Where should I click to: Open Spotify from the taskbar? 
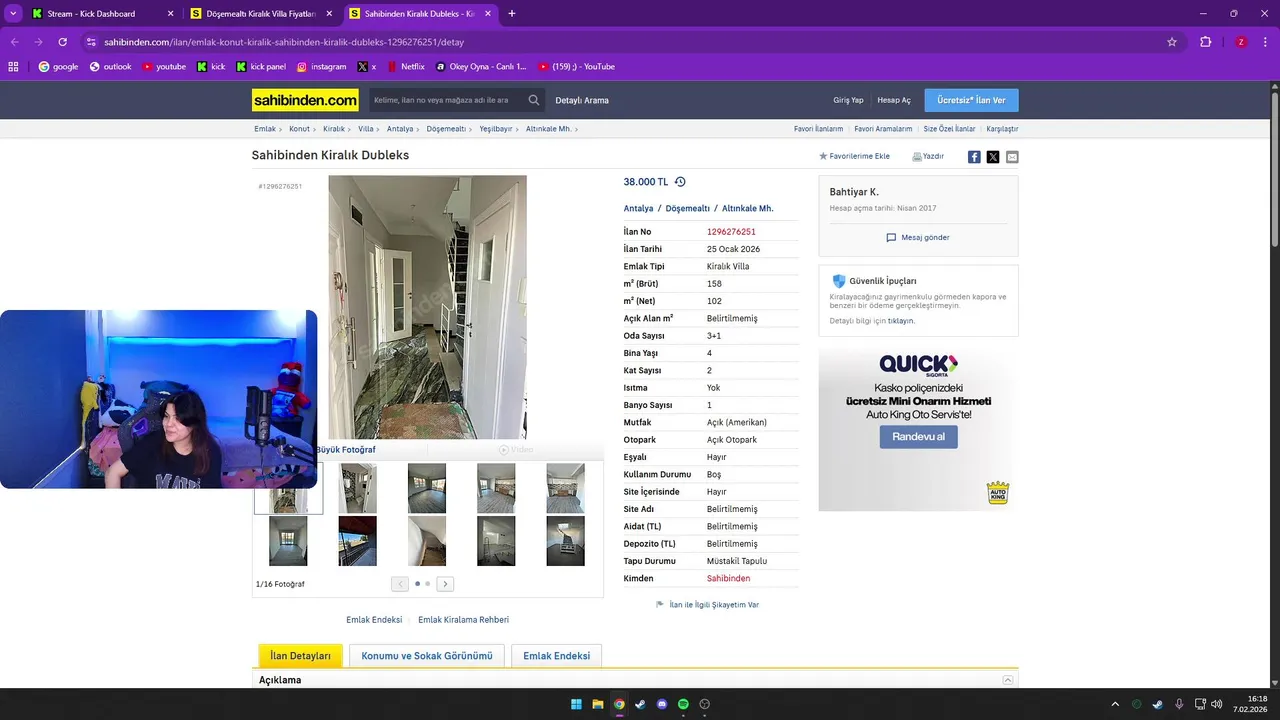pos(683,704)
